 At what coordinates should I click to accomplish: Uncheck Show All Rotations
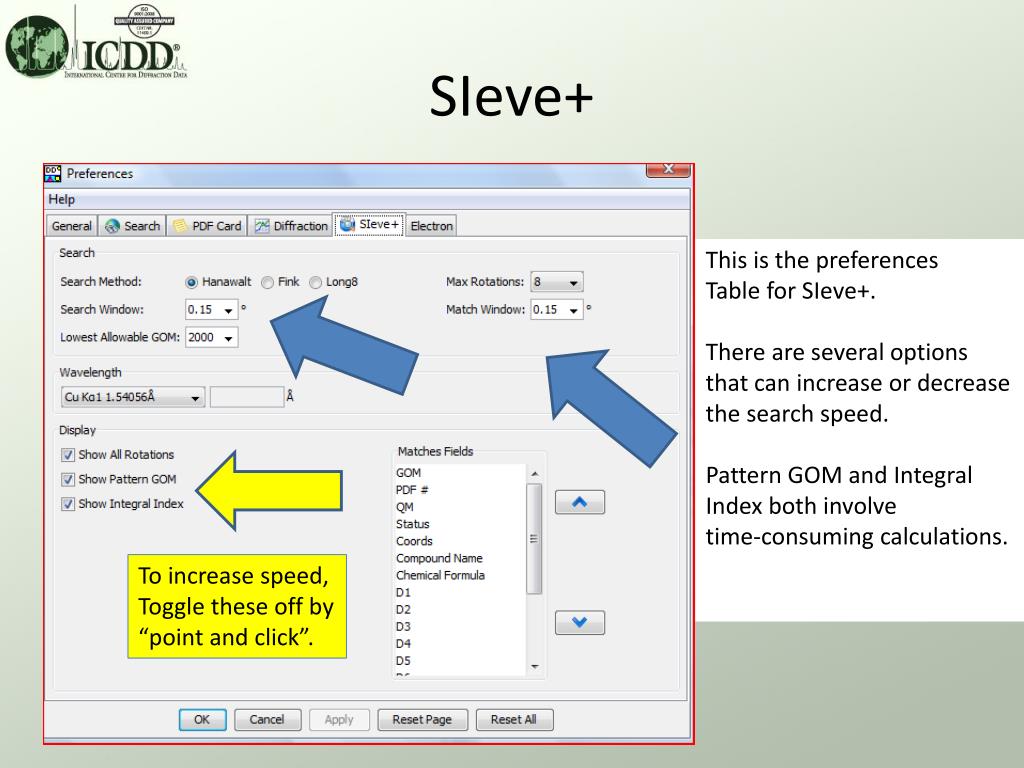tap(69, 455)
